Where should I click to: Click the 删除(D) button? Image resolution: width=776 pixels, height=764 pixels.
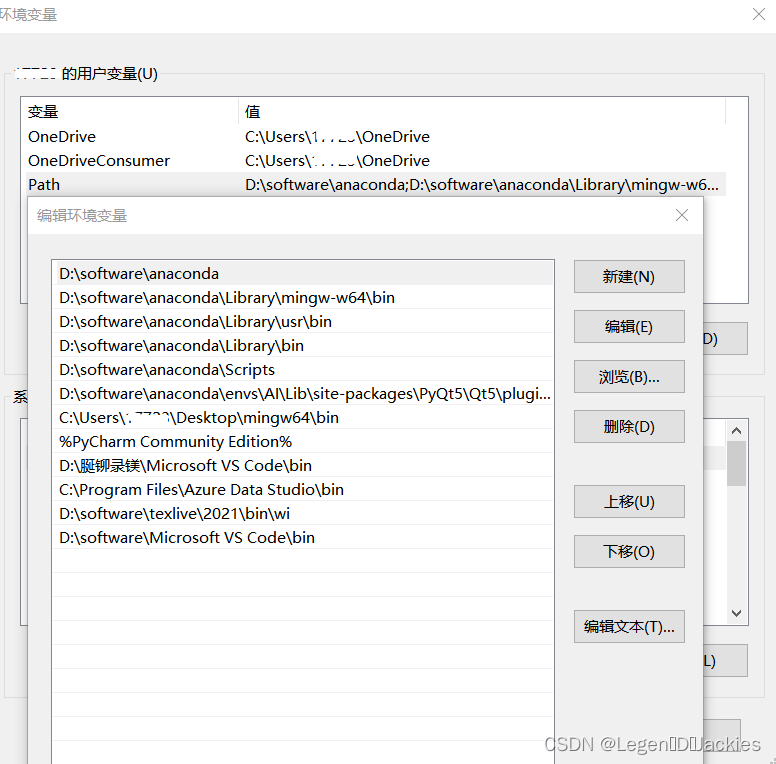(629, 427)
